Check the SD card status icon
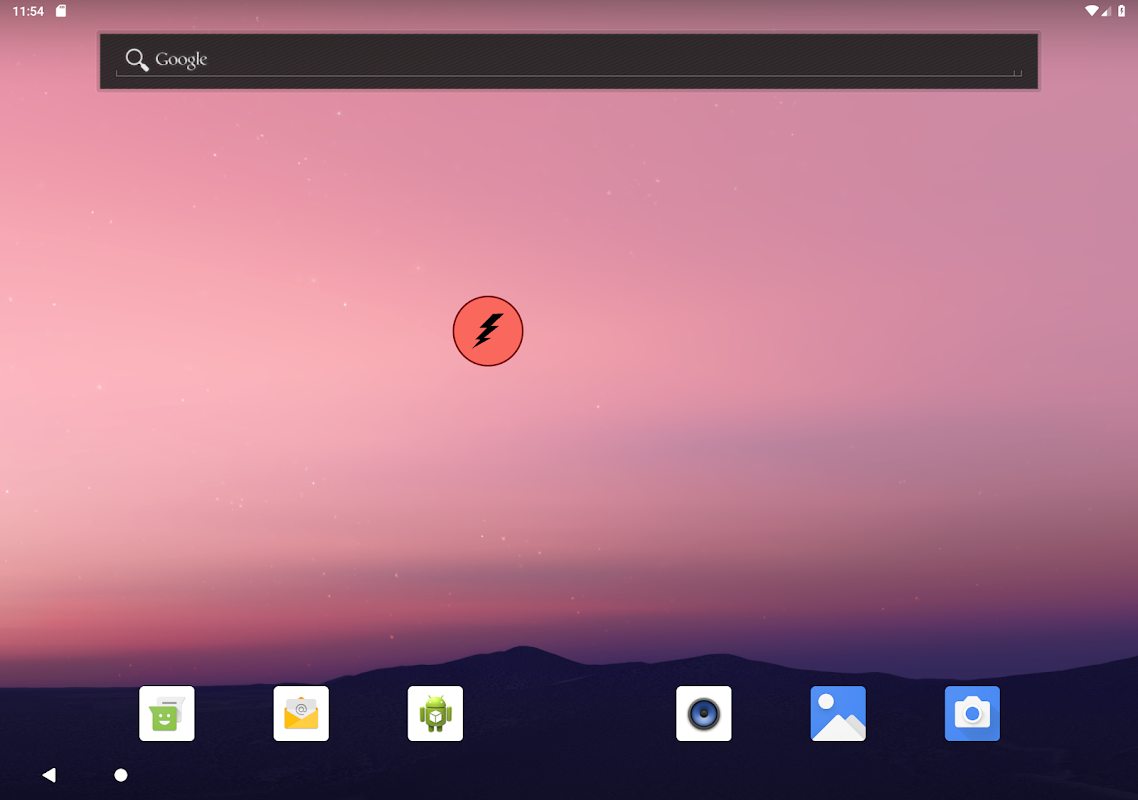 [x=62, y=11]
